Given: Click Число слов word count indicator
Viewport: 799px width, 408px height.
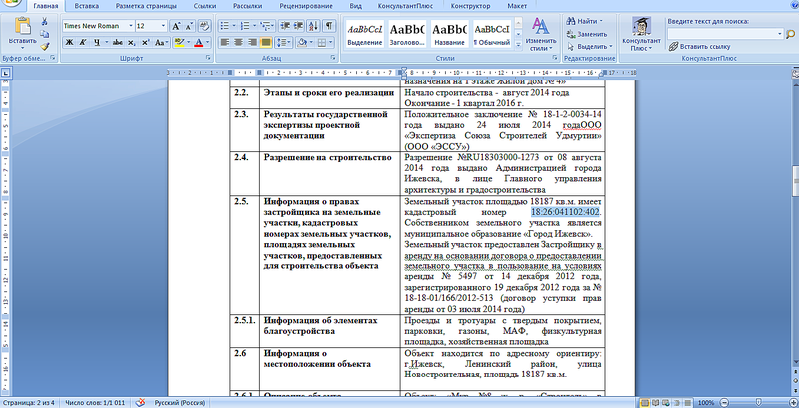Looking at the screenshot, I should 96,402.
